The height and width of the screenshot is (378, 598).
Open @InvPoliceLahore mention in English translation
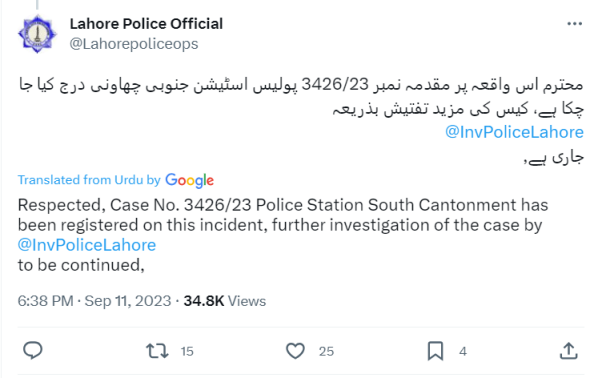pyautogui.click(x=87, y=245)
